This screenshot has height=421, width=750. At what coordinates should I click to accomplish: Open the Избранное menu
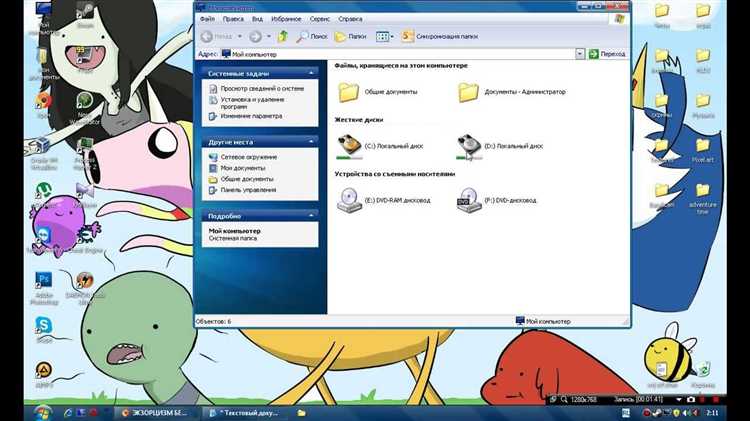[286, 19]
